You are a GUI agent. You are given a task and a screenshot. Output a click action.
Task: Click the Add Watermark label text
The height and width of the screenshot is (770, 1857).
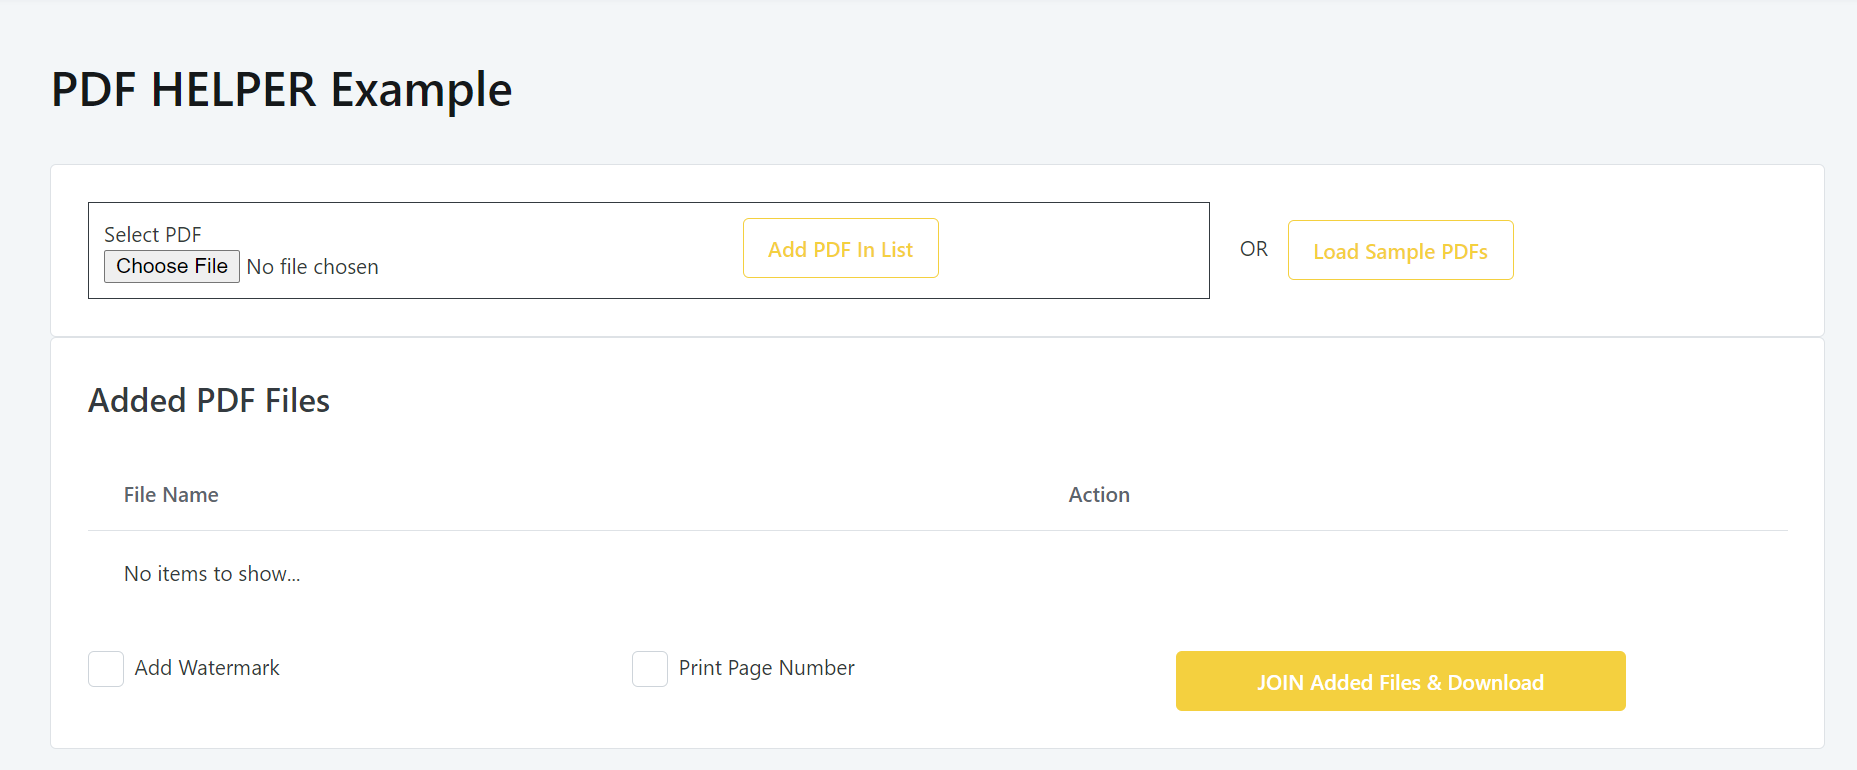[x=207, y=668]
